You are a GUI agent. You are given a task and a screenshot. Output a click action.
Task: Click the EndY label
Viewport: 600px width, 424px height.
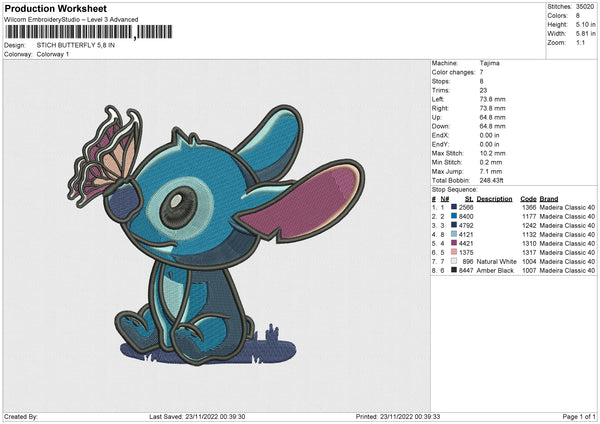pos(440,144)
